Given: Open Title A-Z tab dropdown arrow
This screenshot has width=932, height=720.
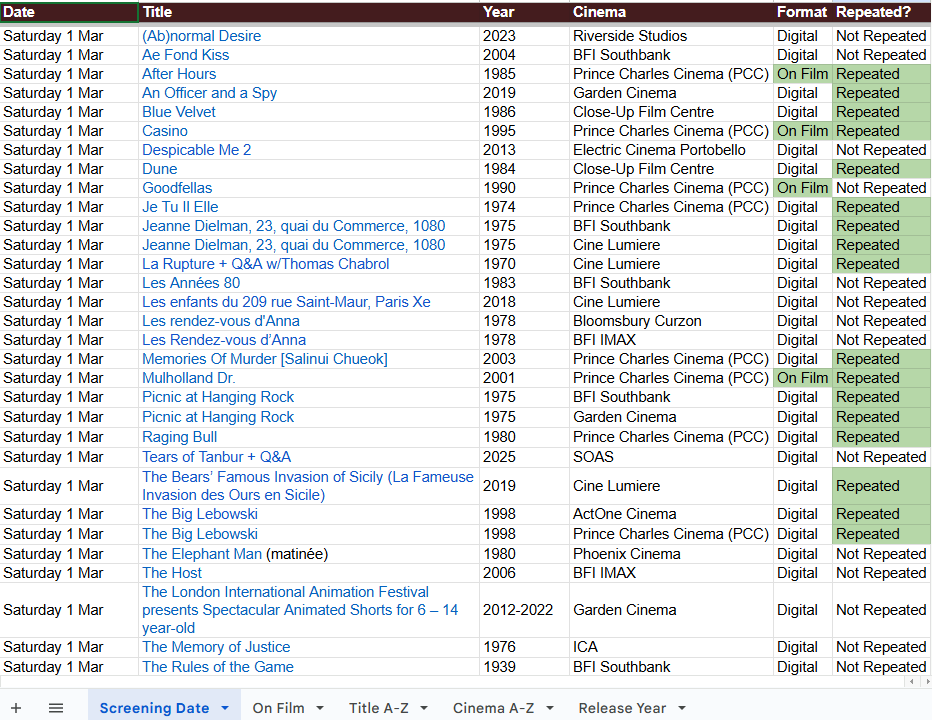Looking at the screenshot, I should coord(424,708).
